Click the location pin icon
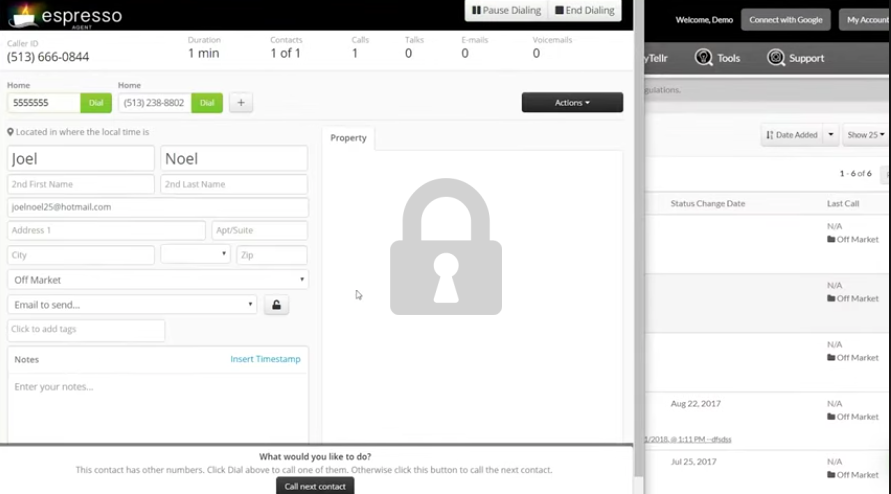 click(x=11, y=132)
